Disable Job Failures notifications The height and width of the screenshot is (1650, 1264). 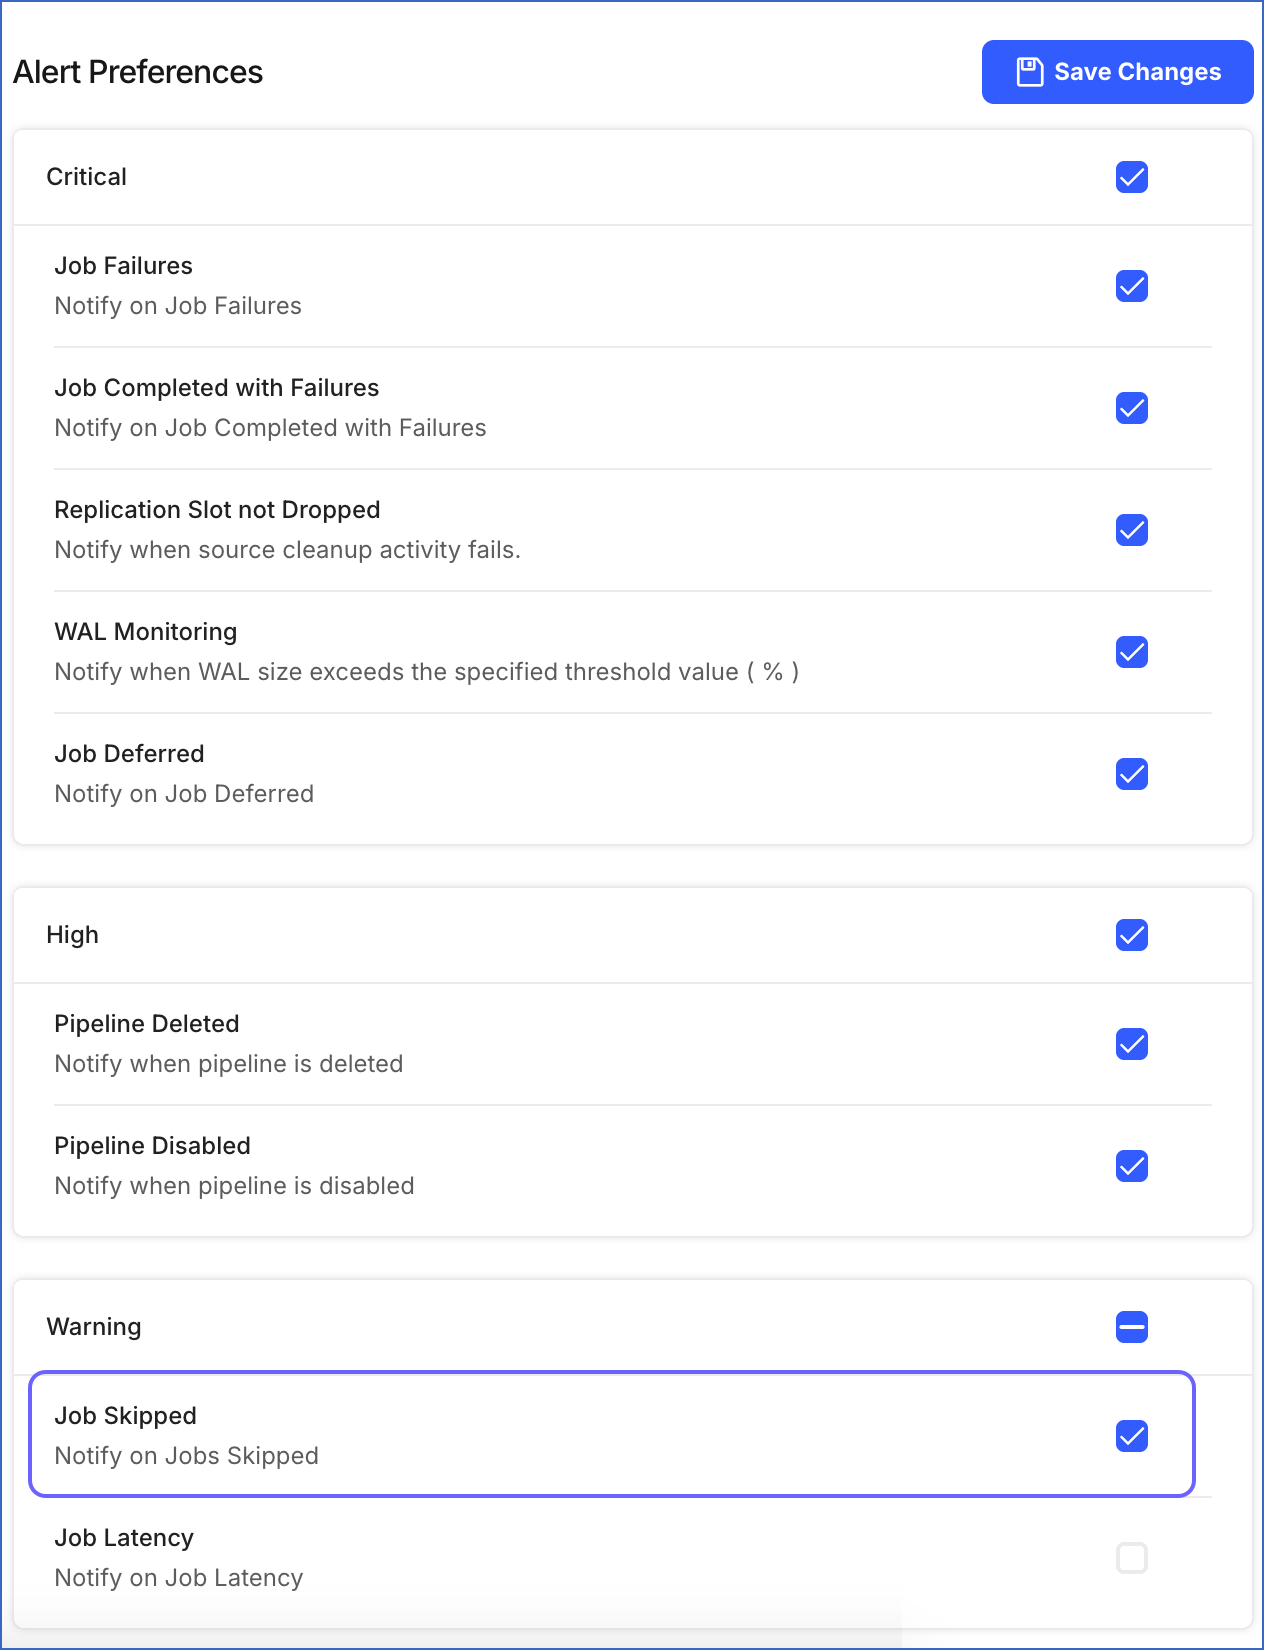1131,287
